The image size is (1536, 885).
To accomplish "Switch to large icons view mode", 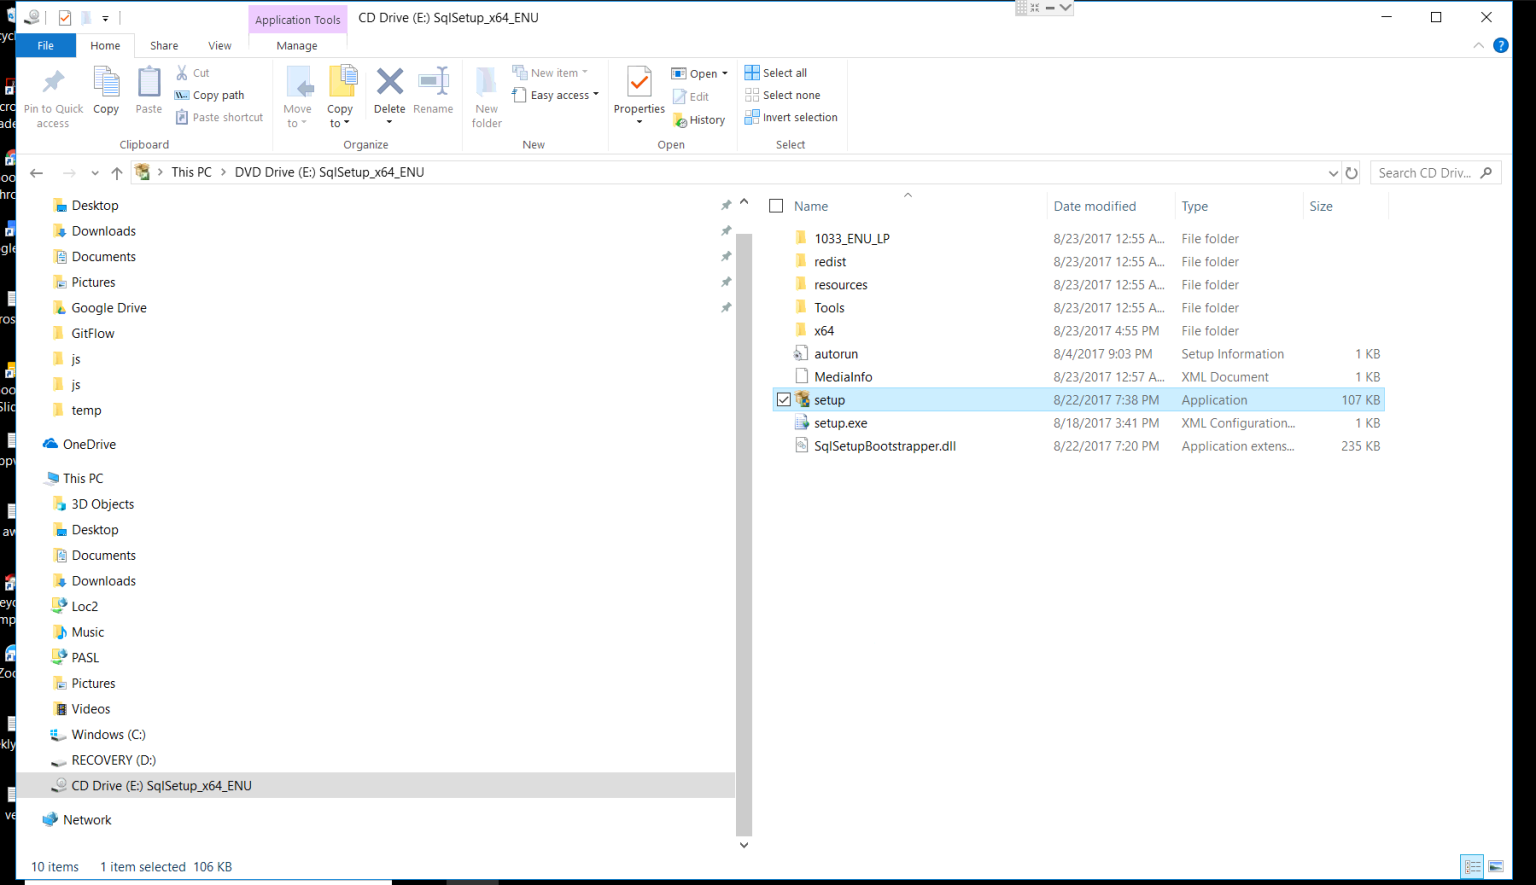I will click(1496, 866).
